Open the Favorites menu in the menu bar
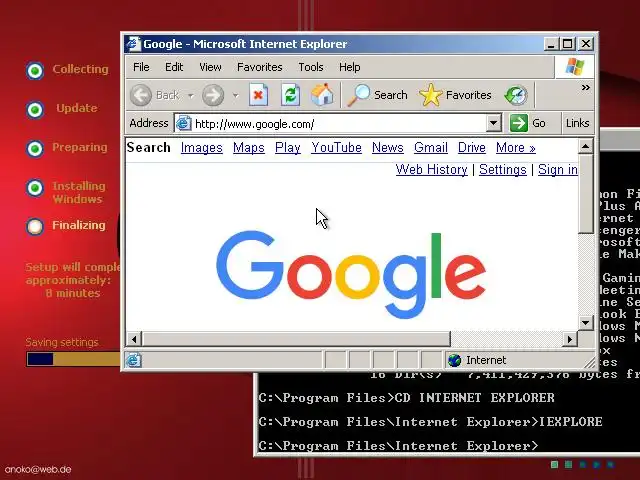The height and width of the screenshot is (480, 640). click(260, 67)
